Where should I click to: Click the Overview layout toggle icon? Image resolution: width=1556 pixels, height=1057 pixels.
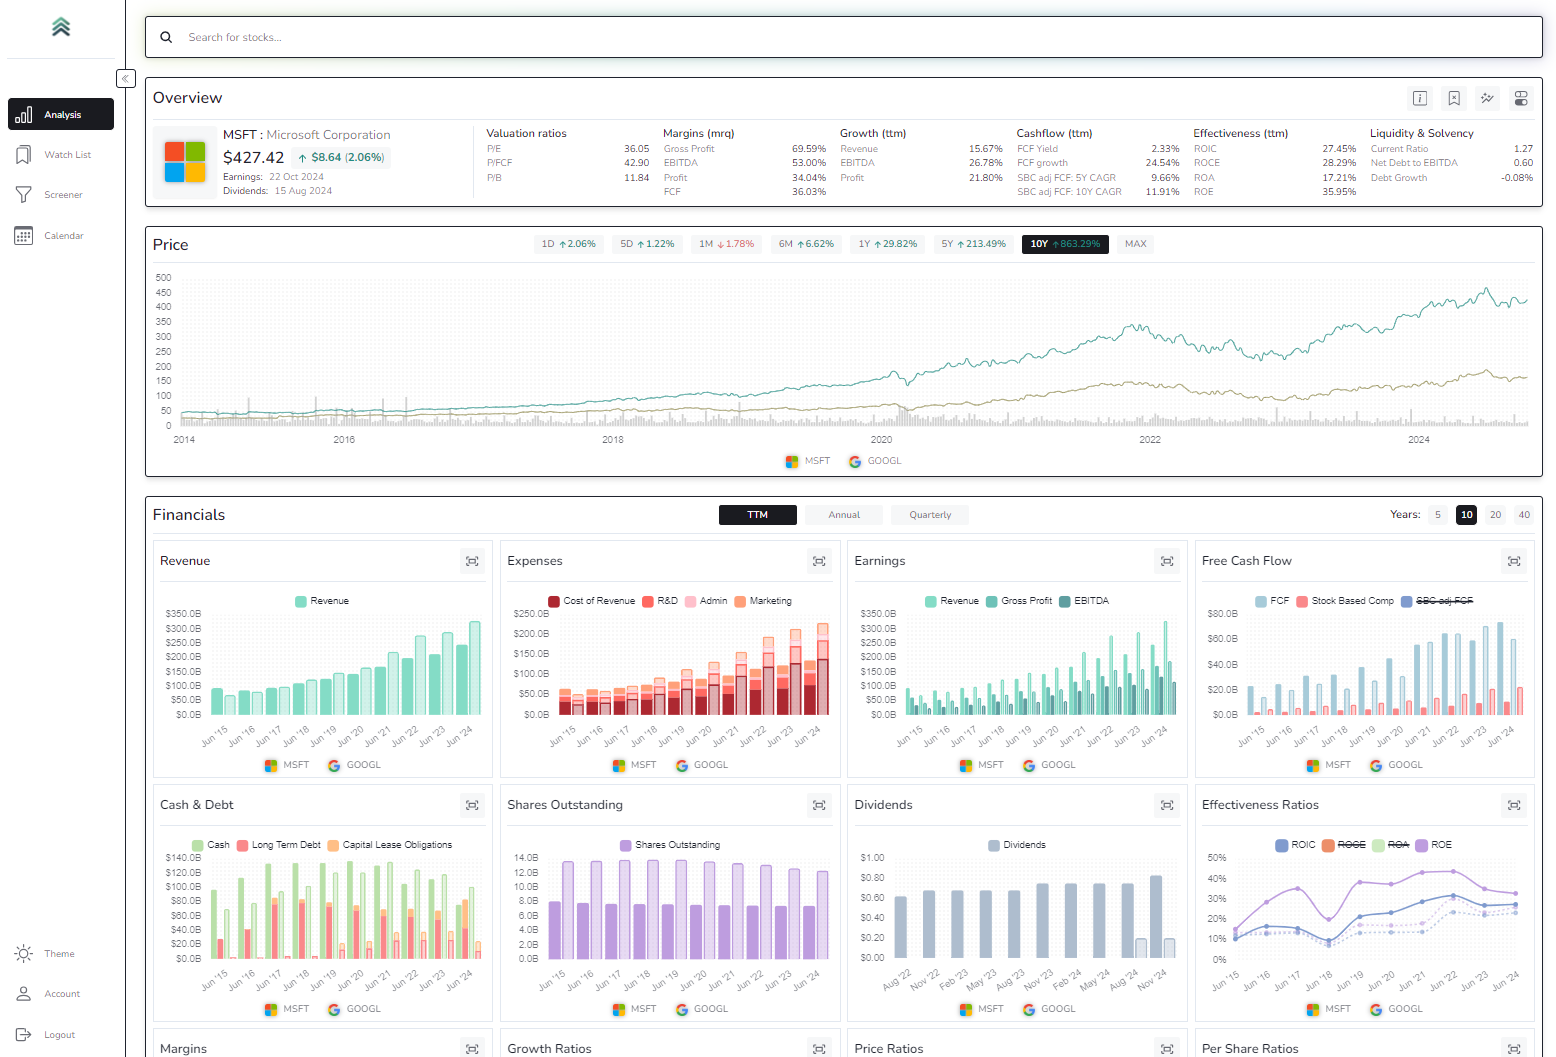click(x=1521, y=98)
